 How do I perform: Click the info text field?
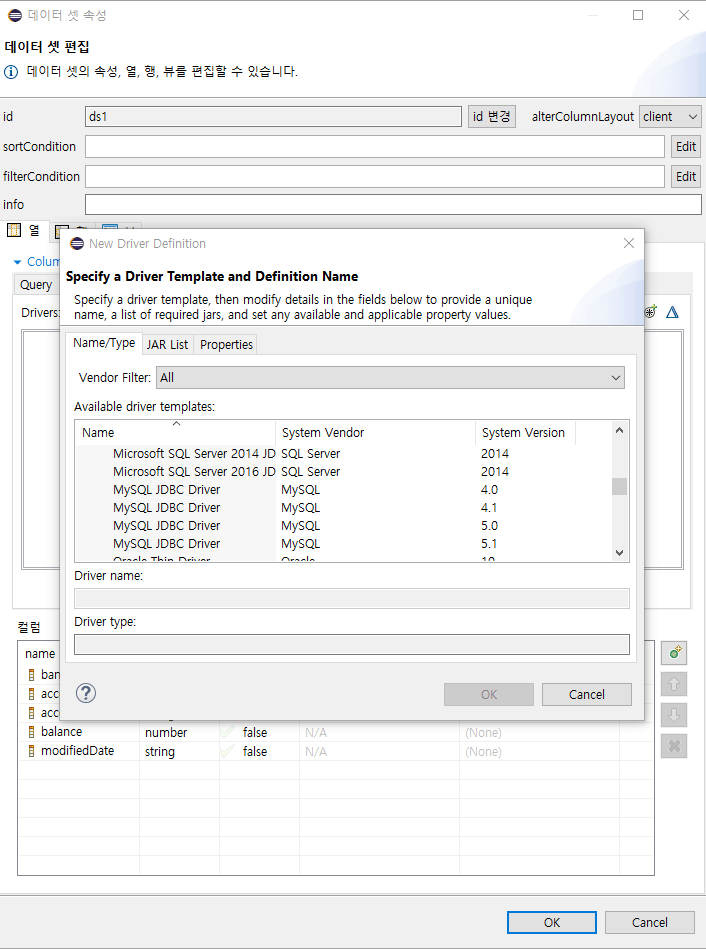(x=393, y=204)
